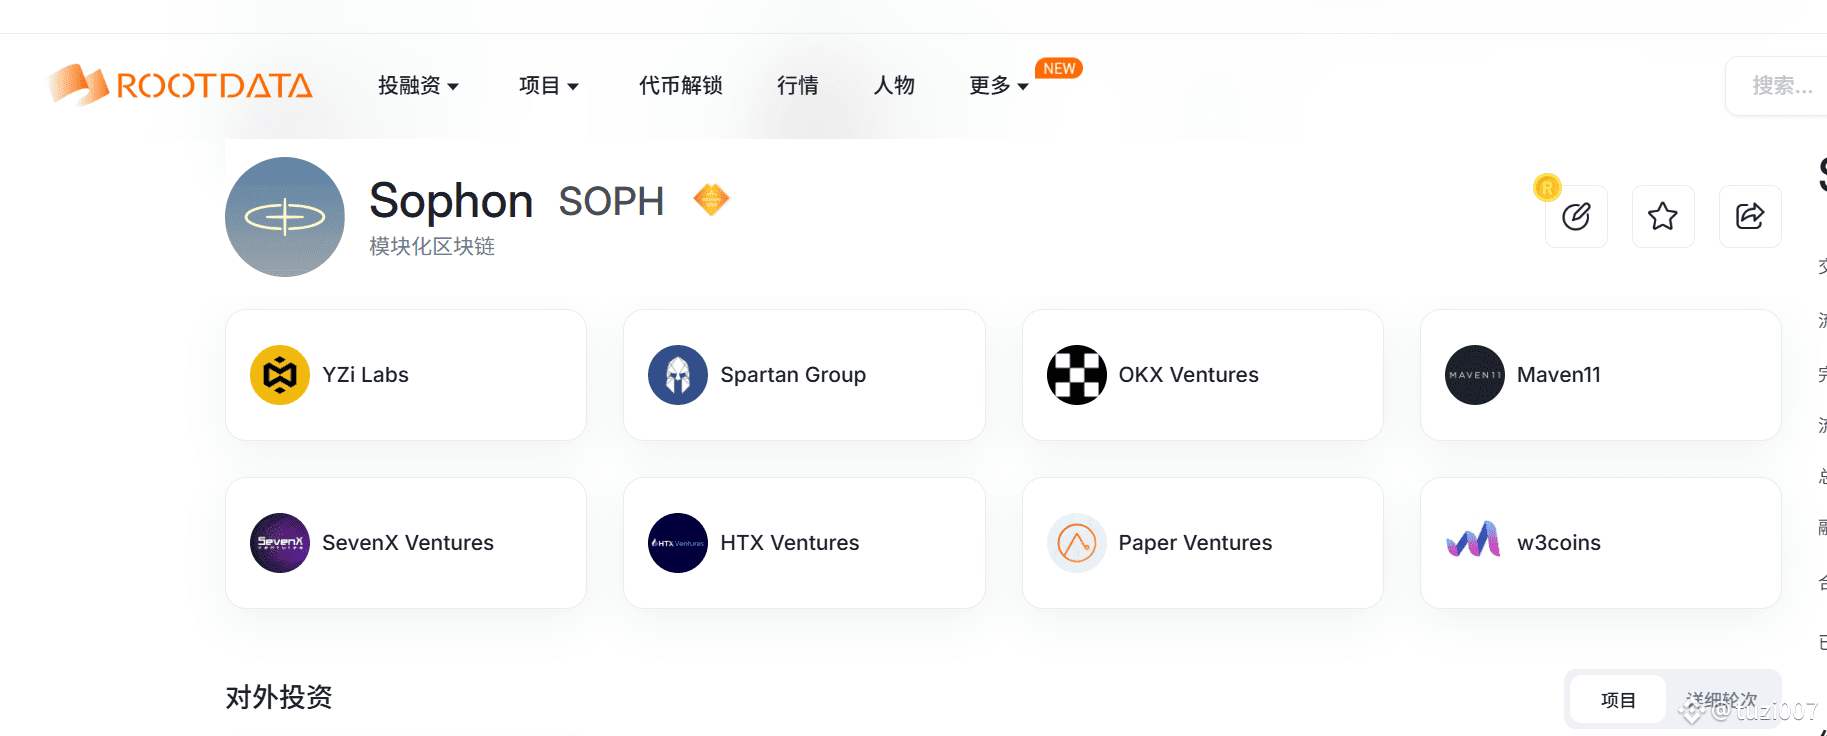Click the Paper Ventures orange logo
The width and height of the screenshot is (1827, 736).
click(x=1077, y=543)
